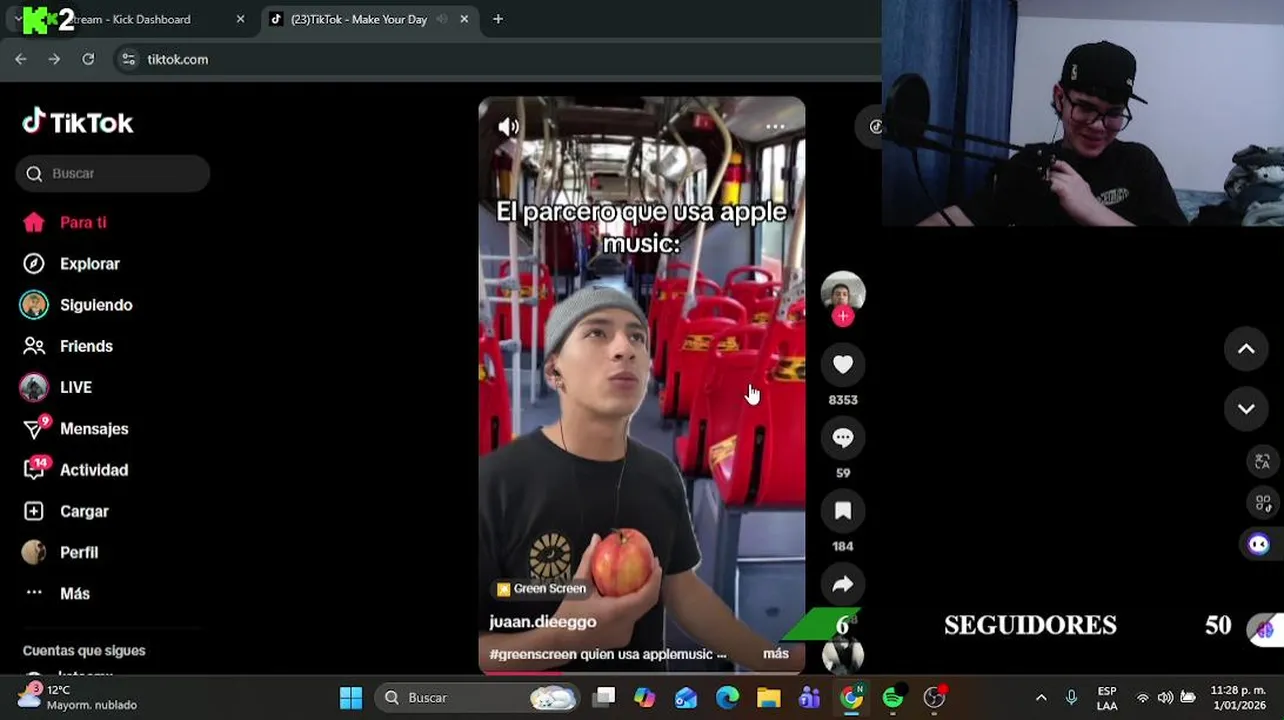
Task: Open the comments with 59 count
Action: tap(843, 438)
